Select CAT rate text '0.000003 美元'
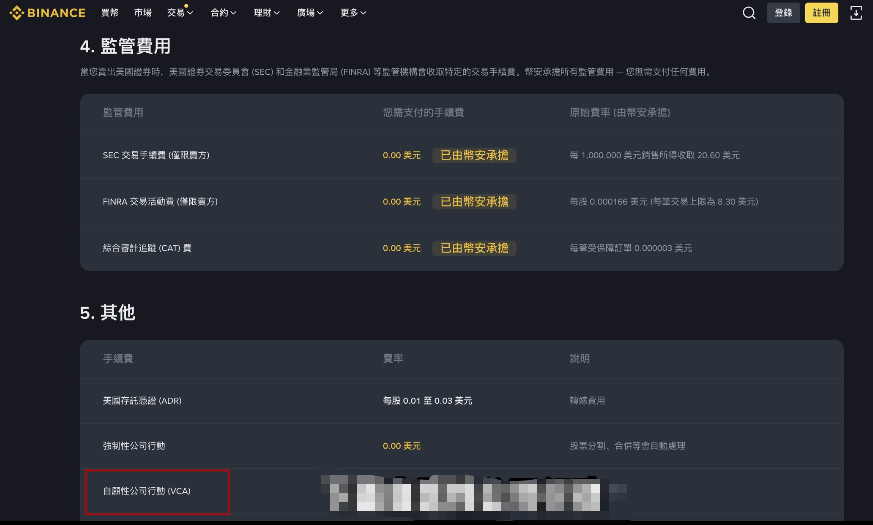Viewport: 873px width, 525px height. point(663,248)
